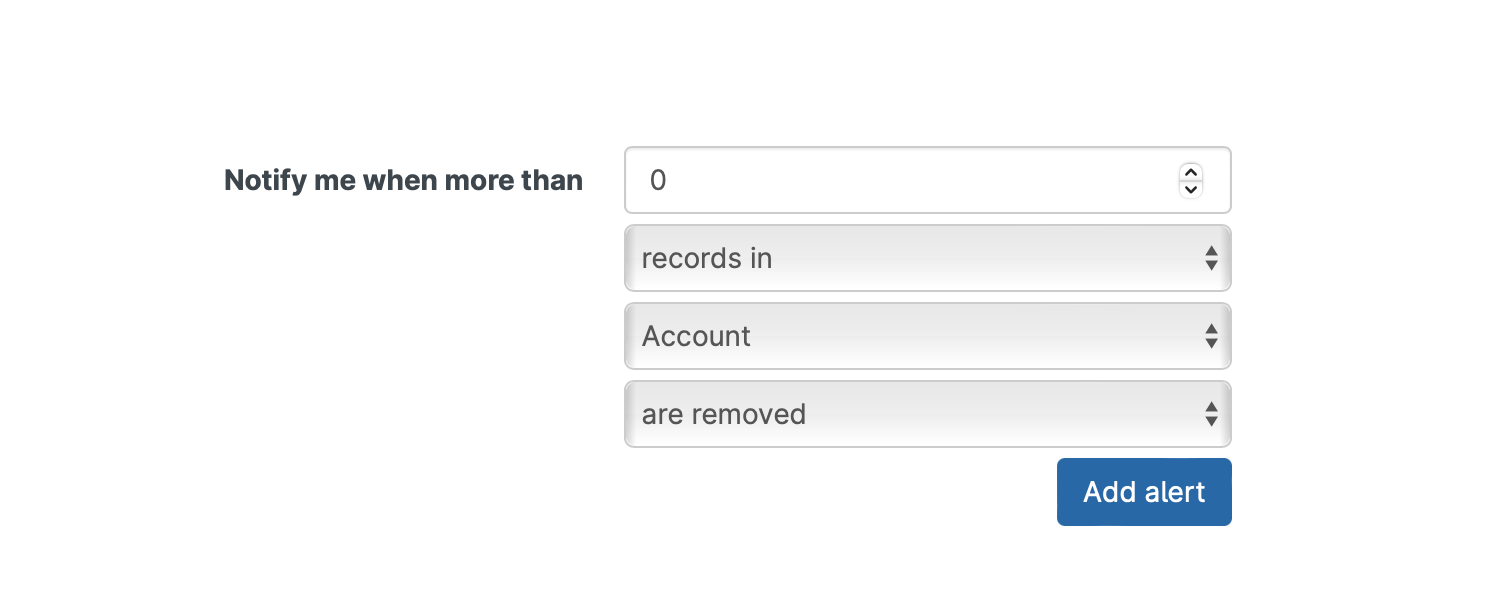Click the down triangle on "records in" selector

pyautogui.click(x=1211, y=266)
